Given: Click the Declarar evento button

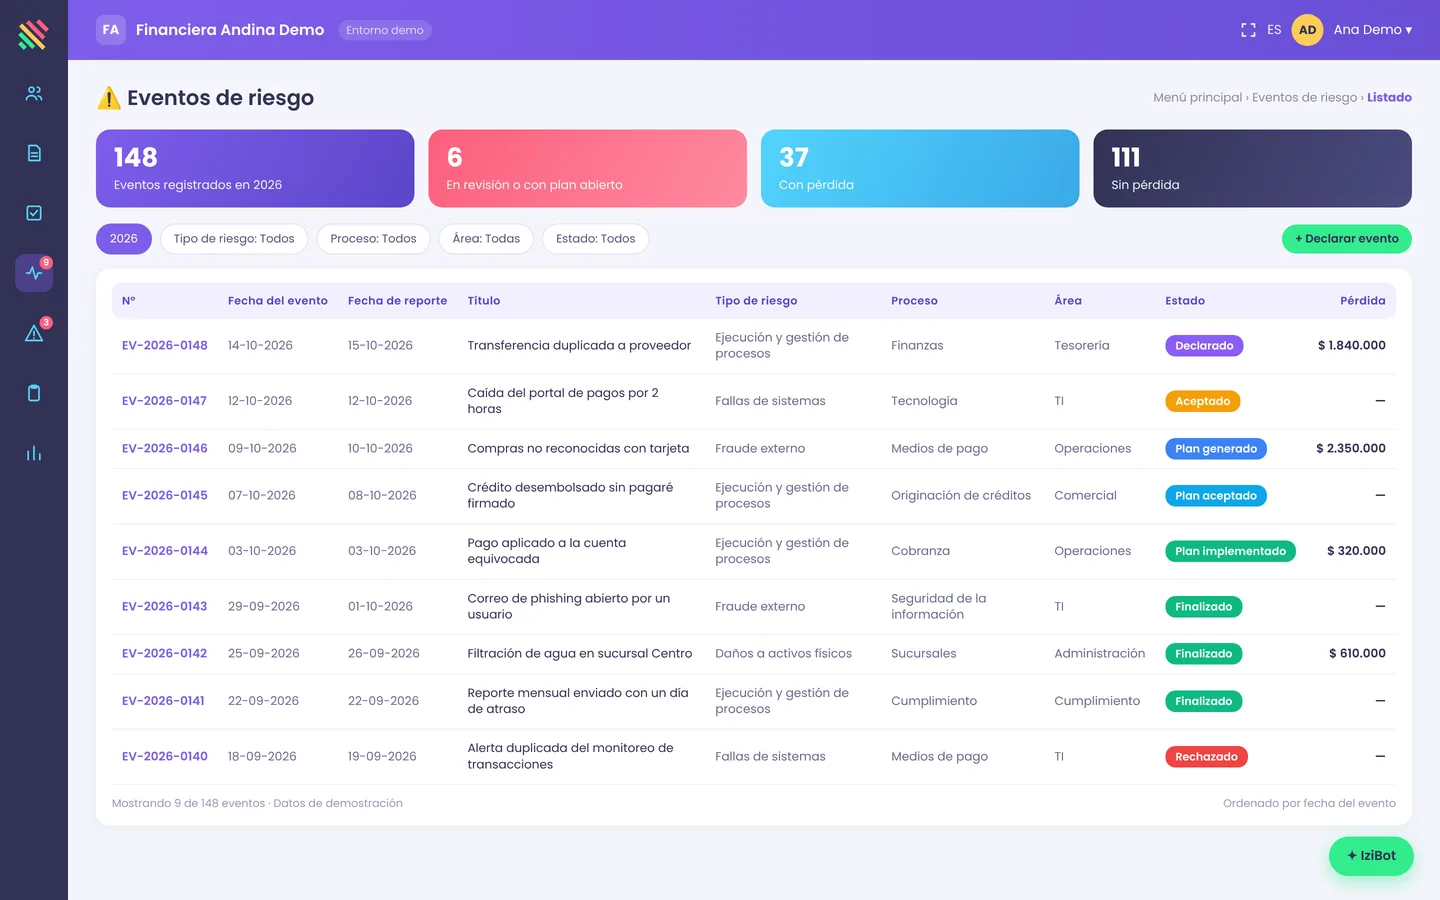Looking at the screenshot, I should [1347, 239].
